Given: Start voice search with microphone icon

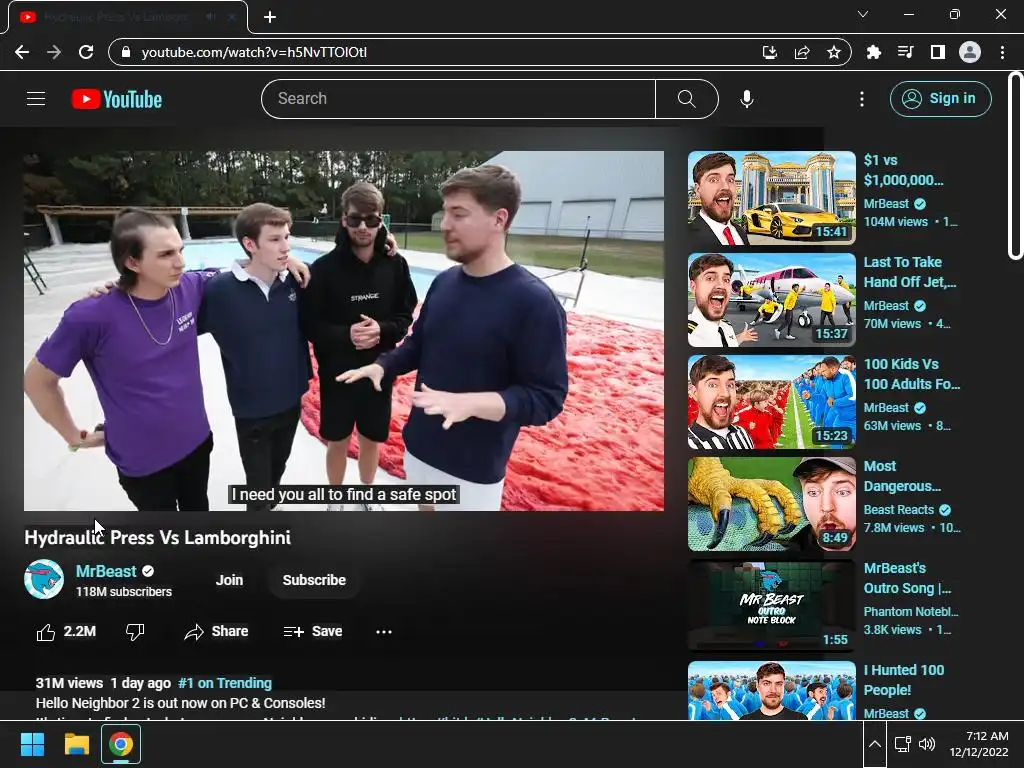Looking at the screenshot, I should (x=746, y=99).
